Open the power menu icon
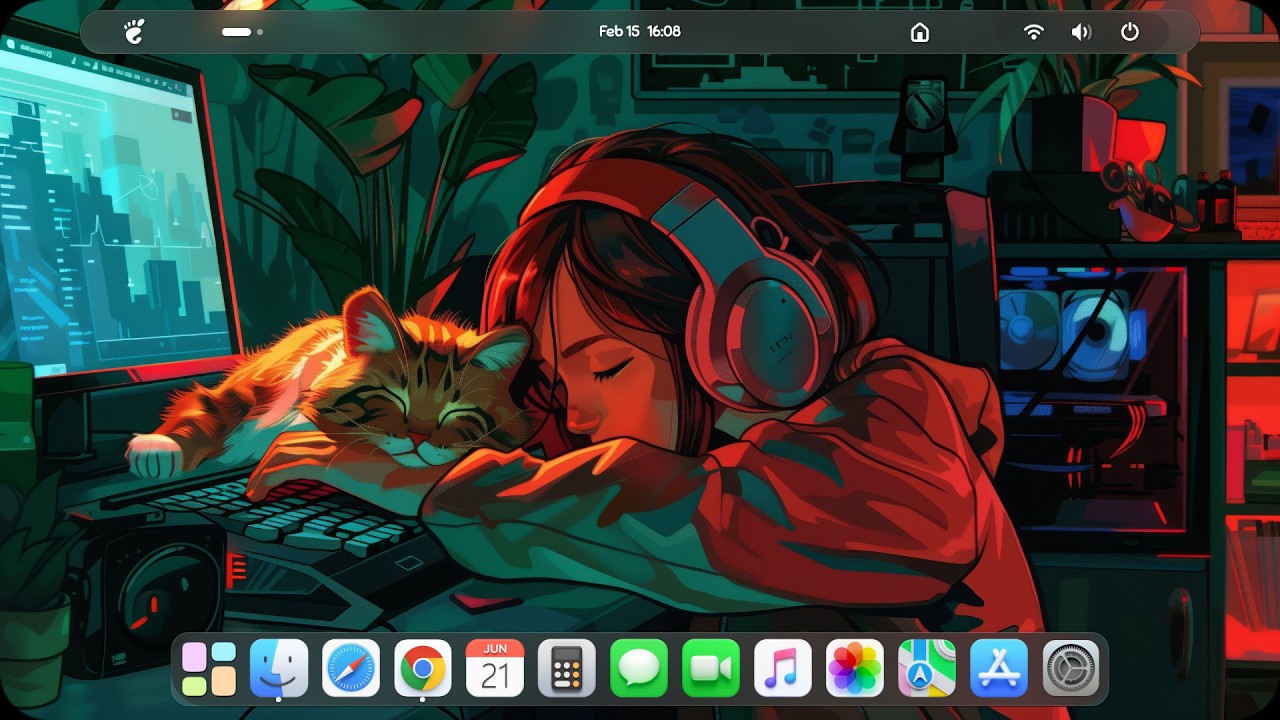Screen dimensions: 1280x720 coord(1130,32)
